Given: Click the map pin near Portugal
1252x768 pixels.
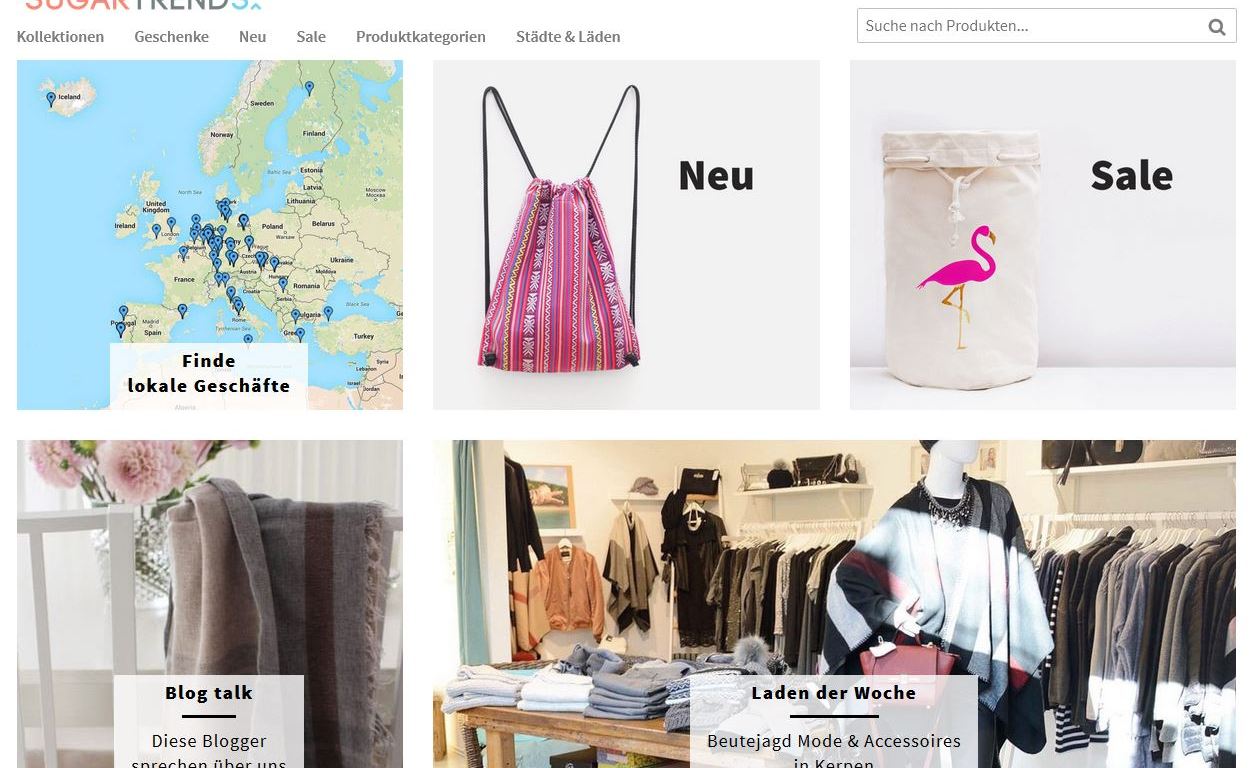Looking at the screenshot, I should click(121, 328).
